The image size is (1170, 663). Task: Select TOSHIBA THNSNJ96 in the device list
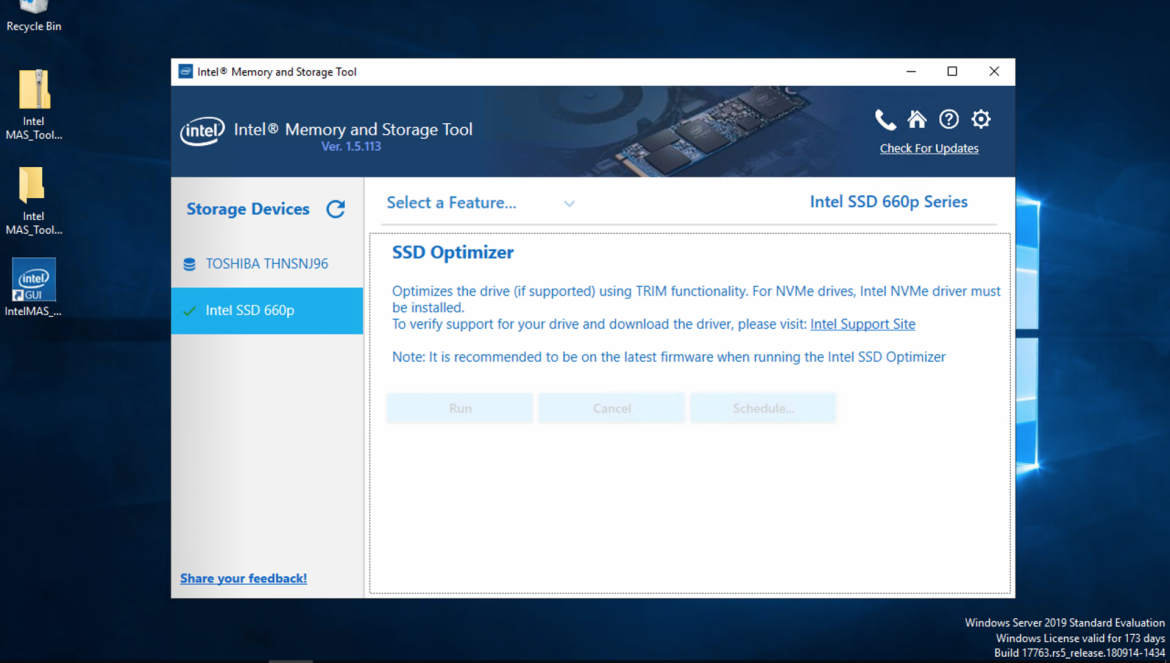(267, 264)
